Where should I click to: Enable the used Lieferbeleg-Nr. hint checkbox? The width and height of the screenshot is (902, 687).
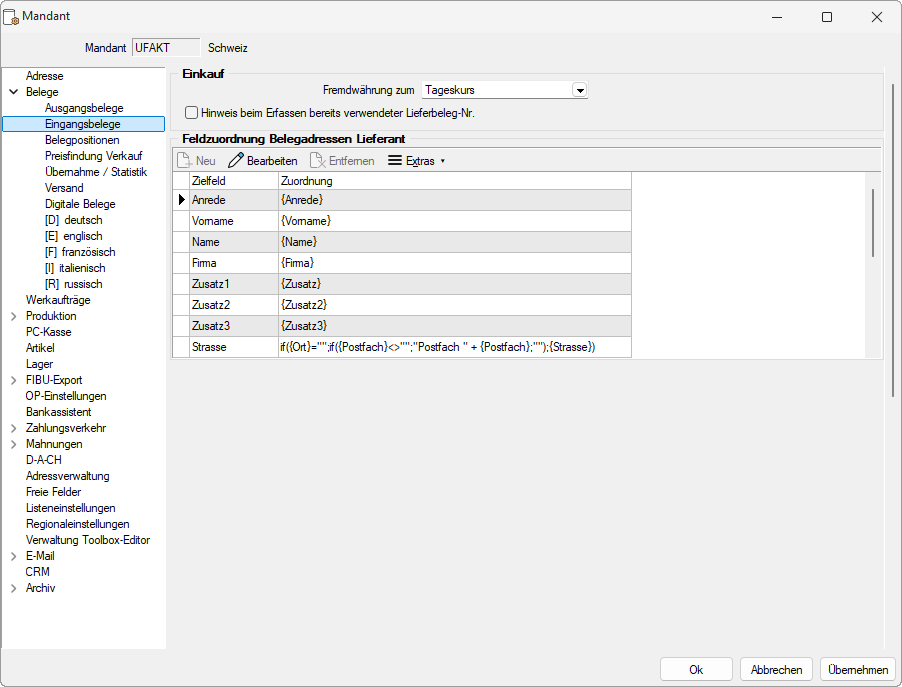click(192, 113)
